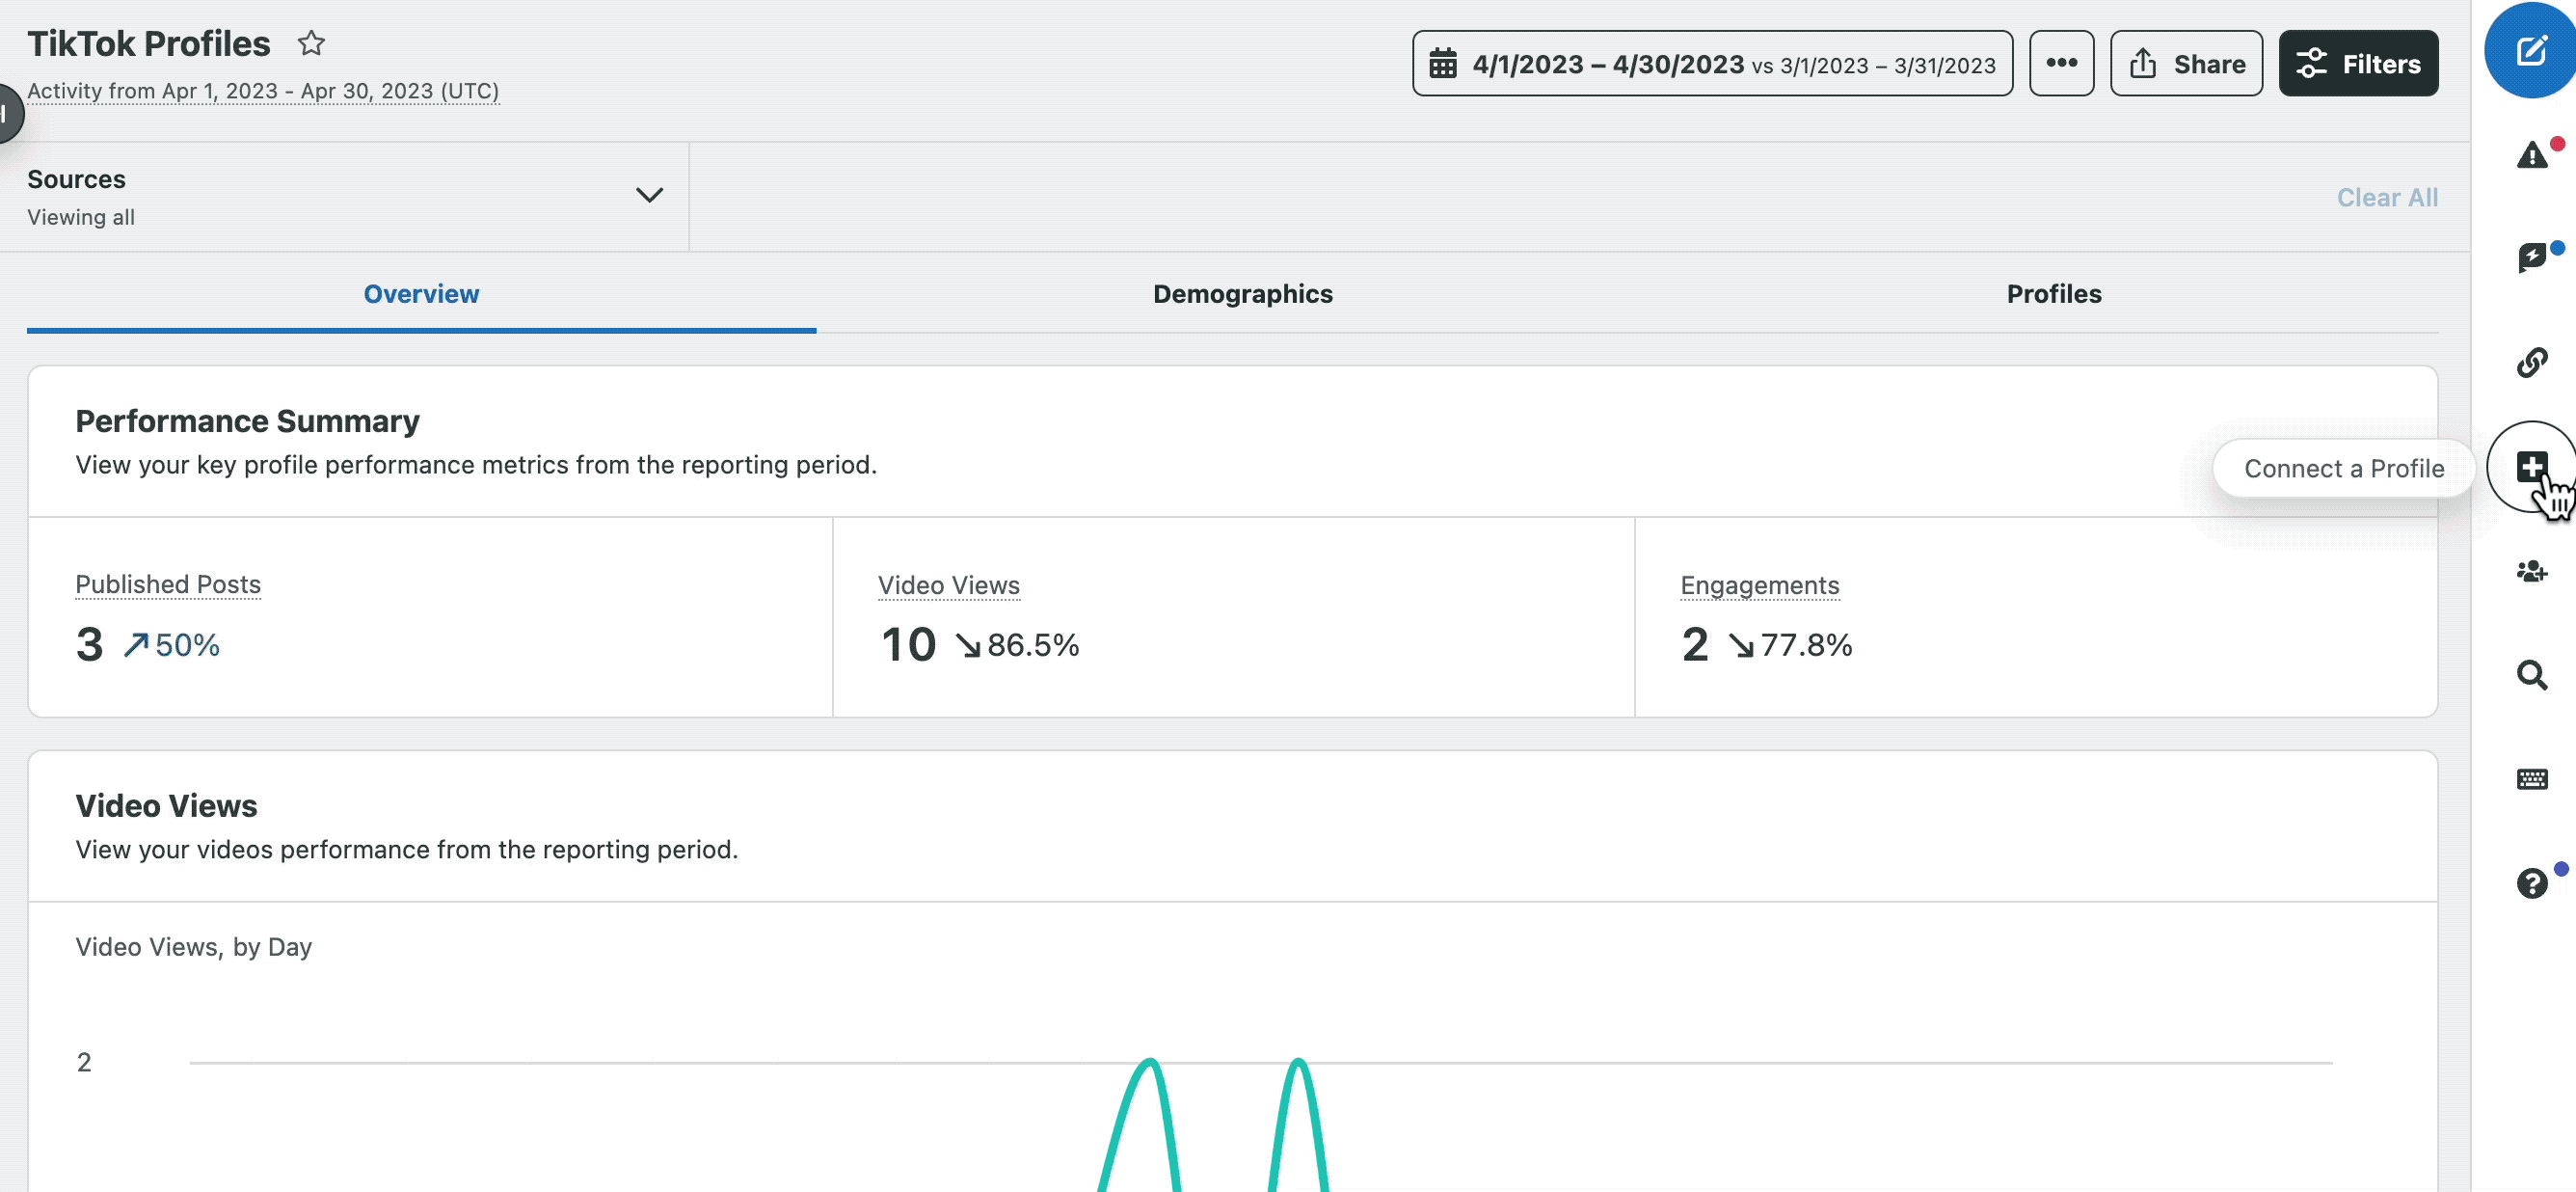The width and height of the screenshot is (2576, 1192).
Task: Click the Video Views, by Day chart title
Action: 193,946
